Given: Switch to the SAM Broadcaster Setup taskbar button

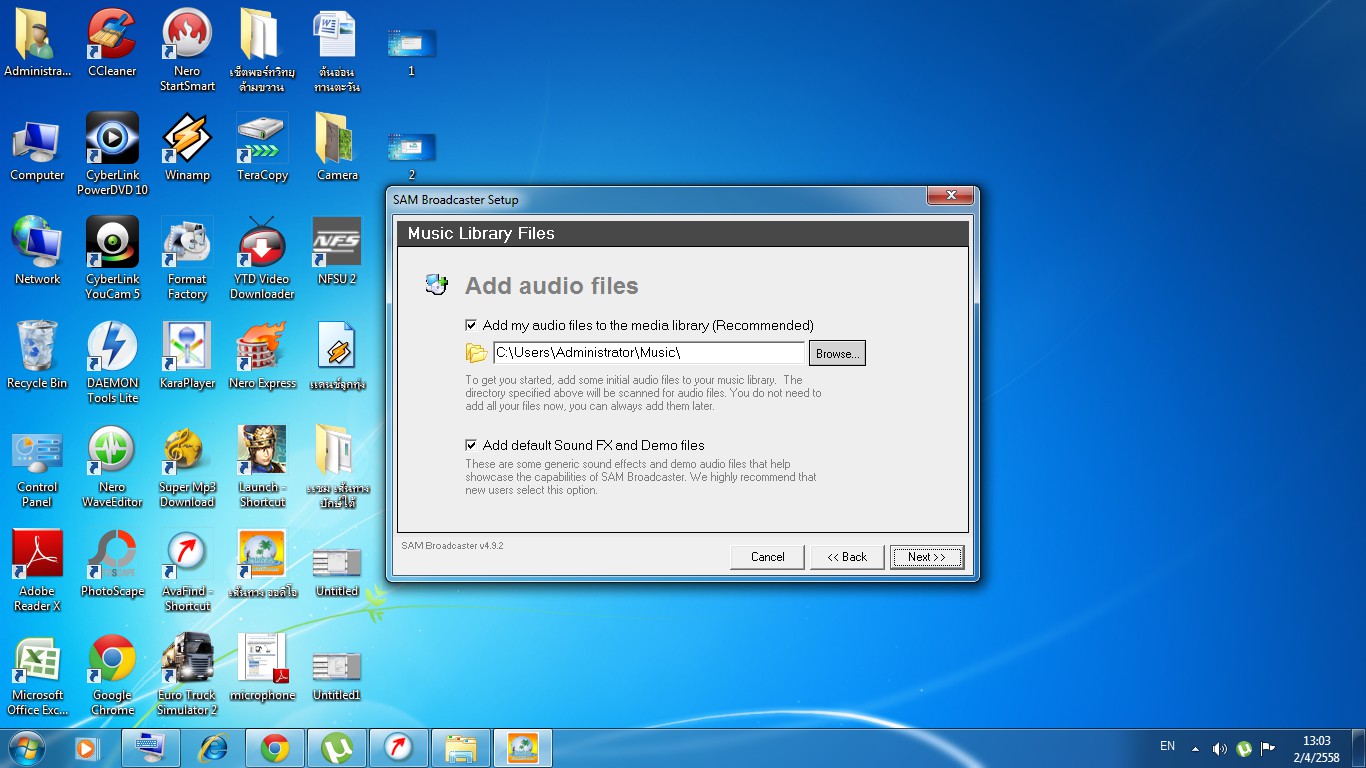Looking at the screenshot, I should tap(523, 748).
